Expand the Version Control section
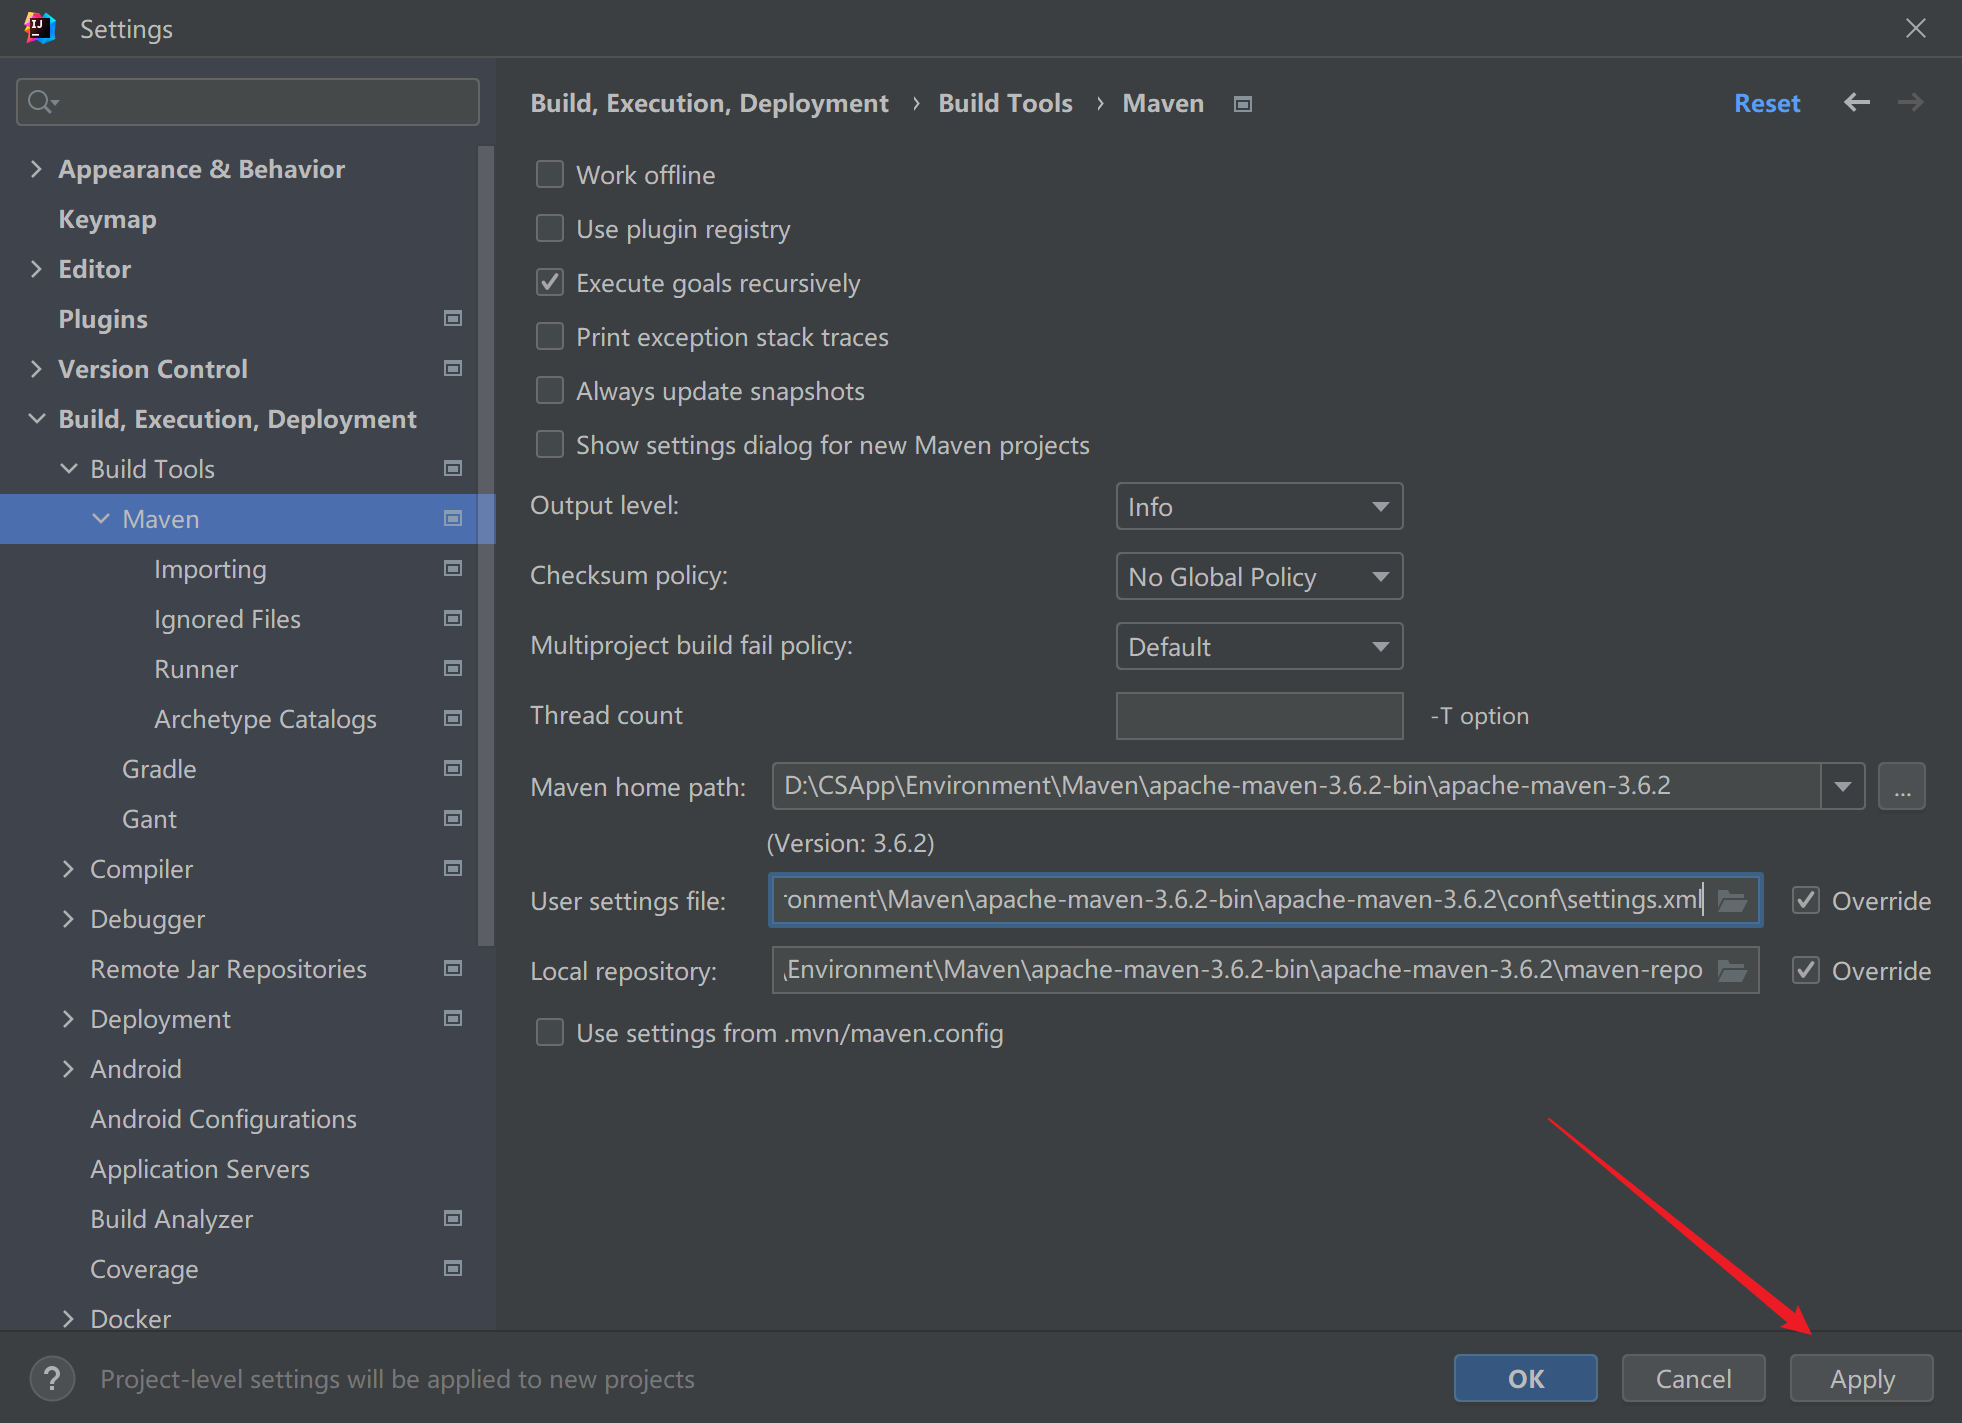The width and height of the screenshot is (1962, 1423). point(36,369)
